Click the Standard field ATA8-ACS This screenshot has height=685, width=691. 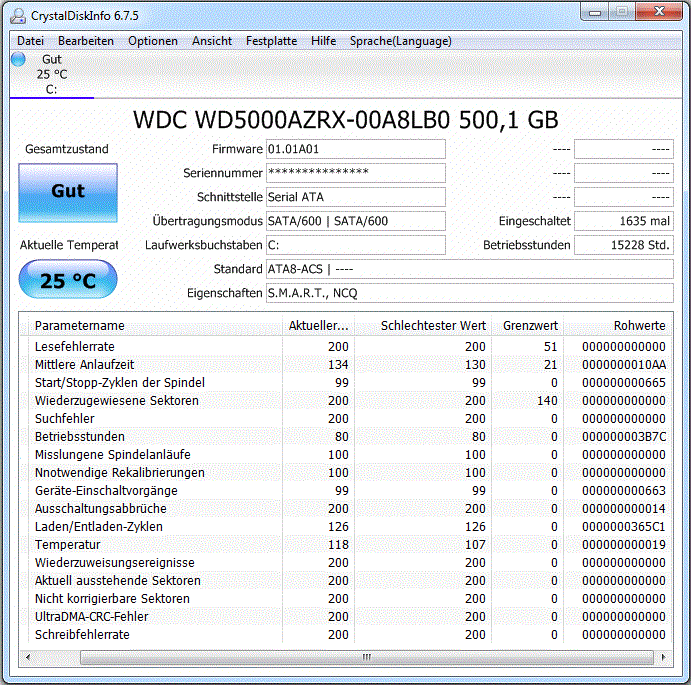pos(470,269)
